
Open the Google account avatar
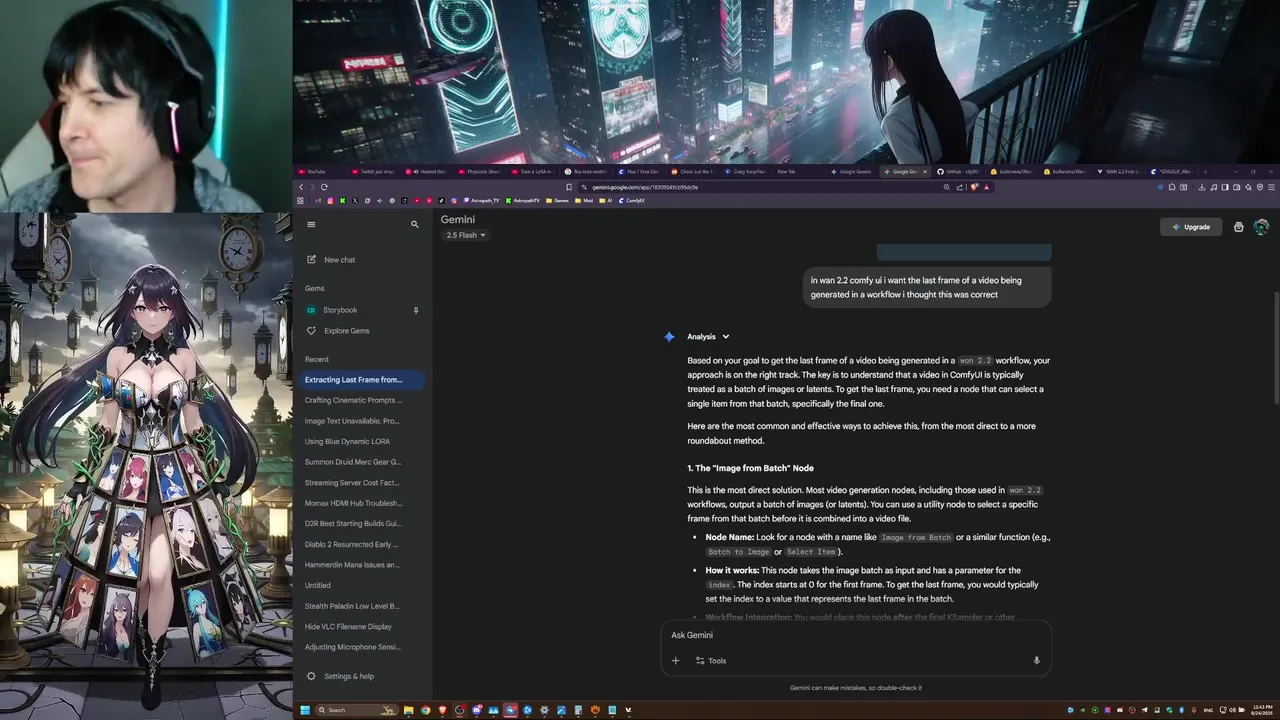(x=1261, y=227)
